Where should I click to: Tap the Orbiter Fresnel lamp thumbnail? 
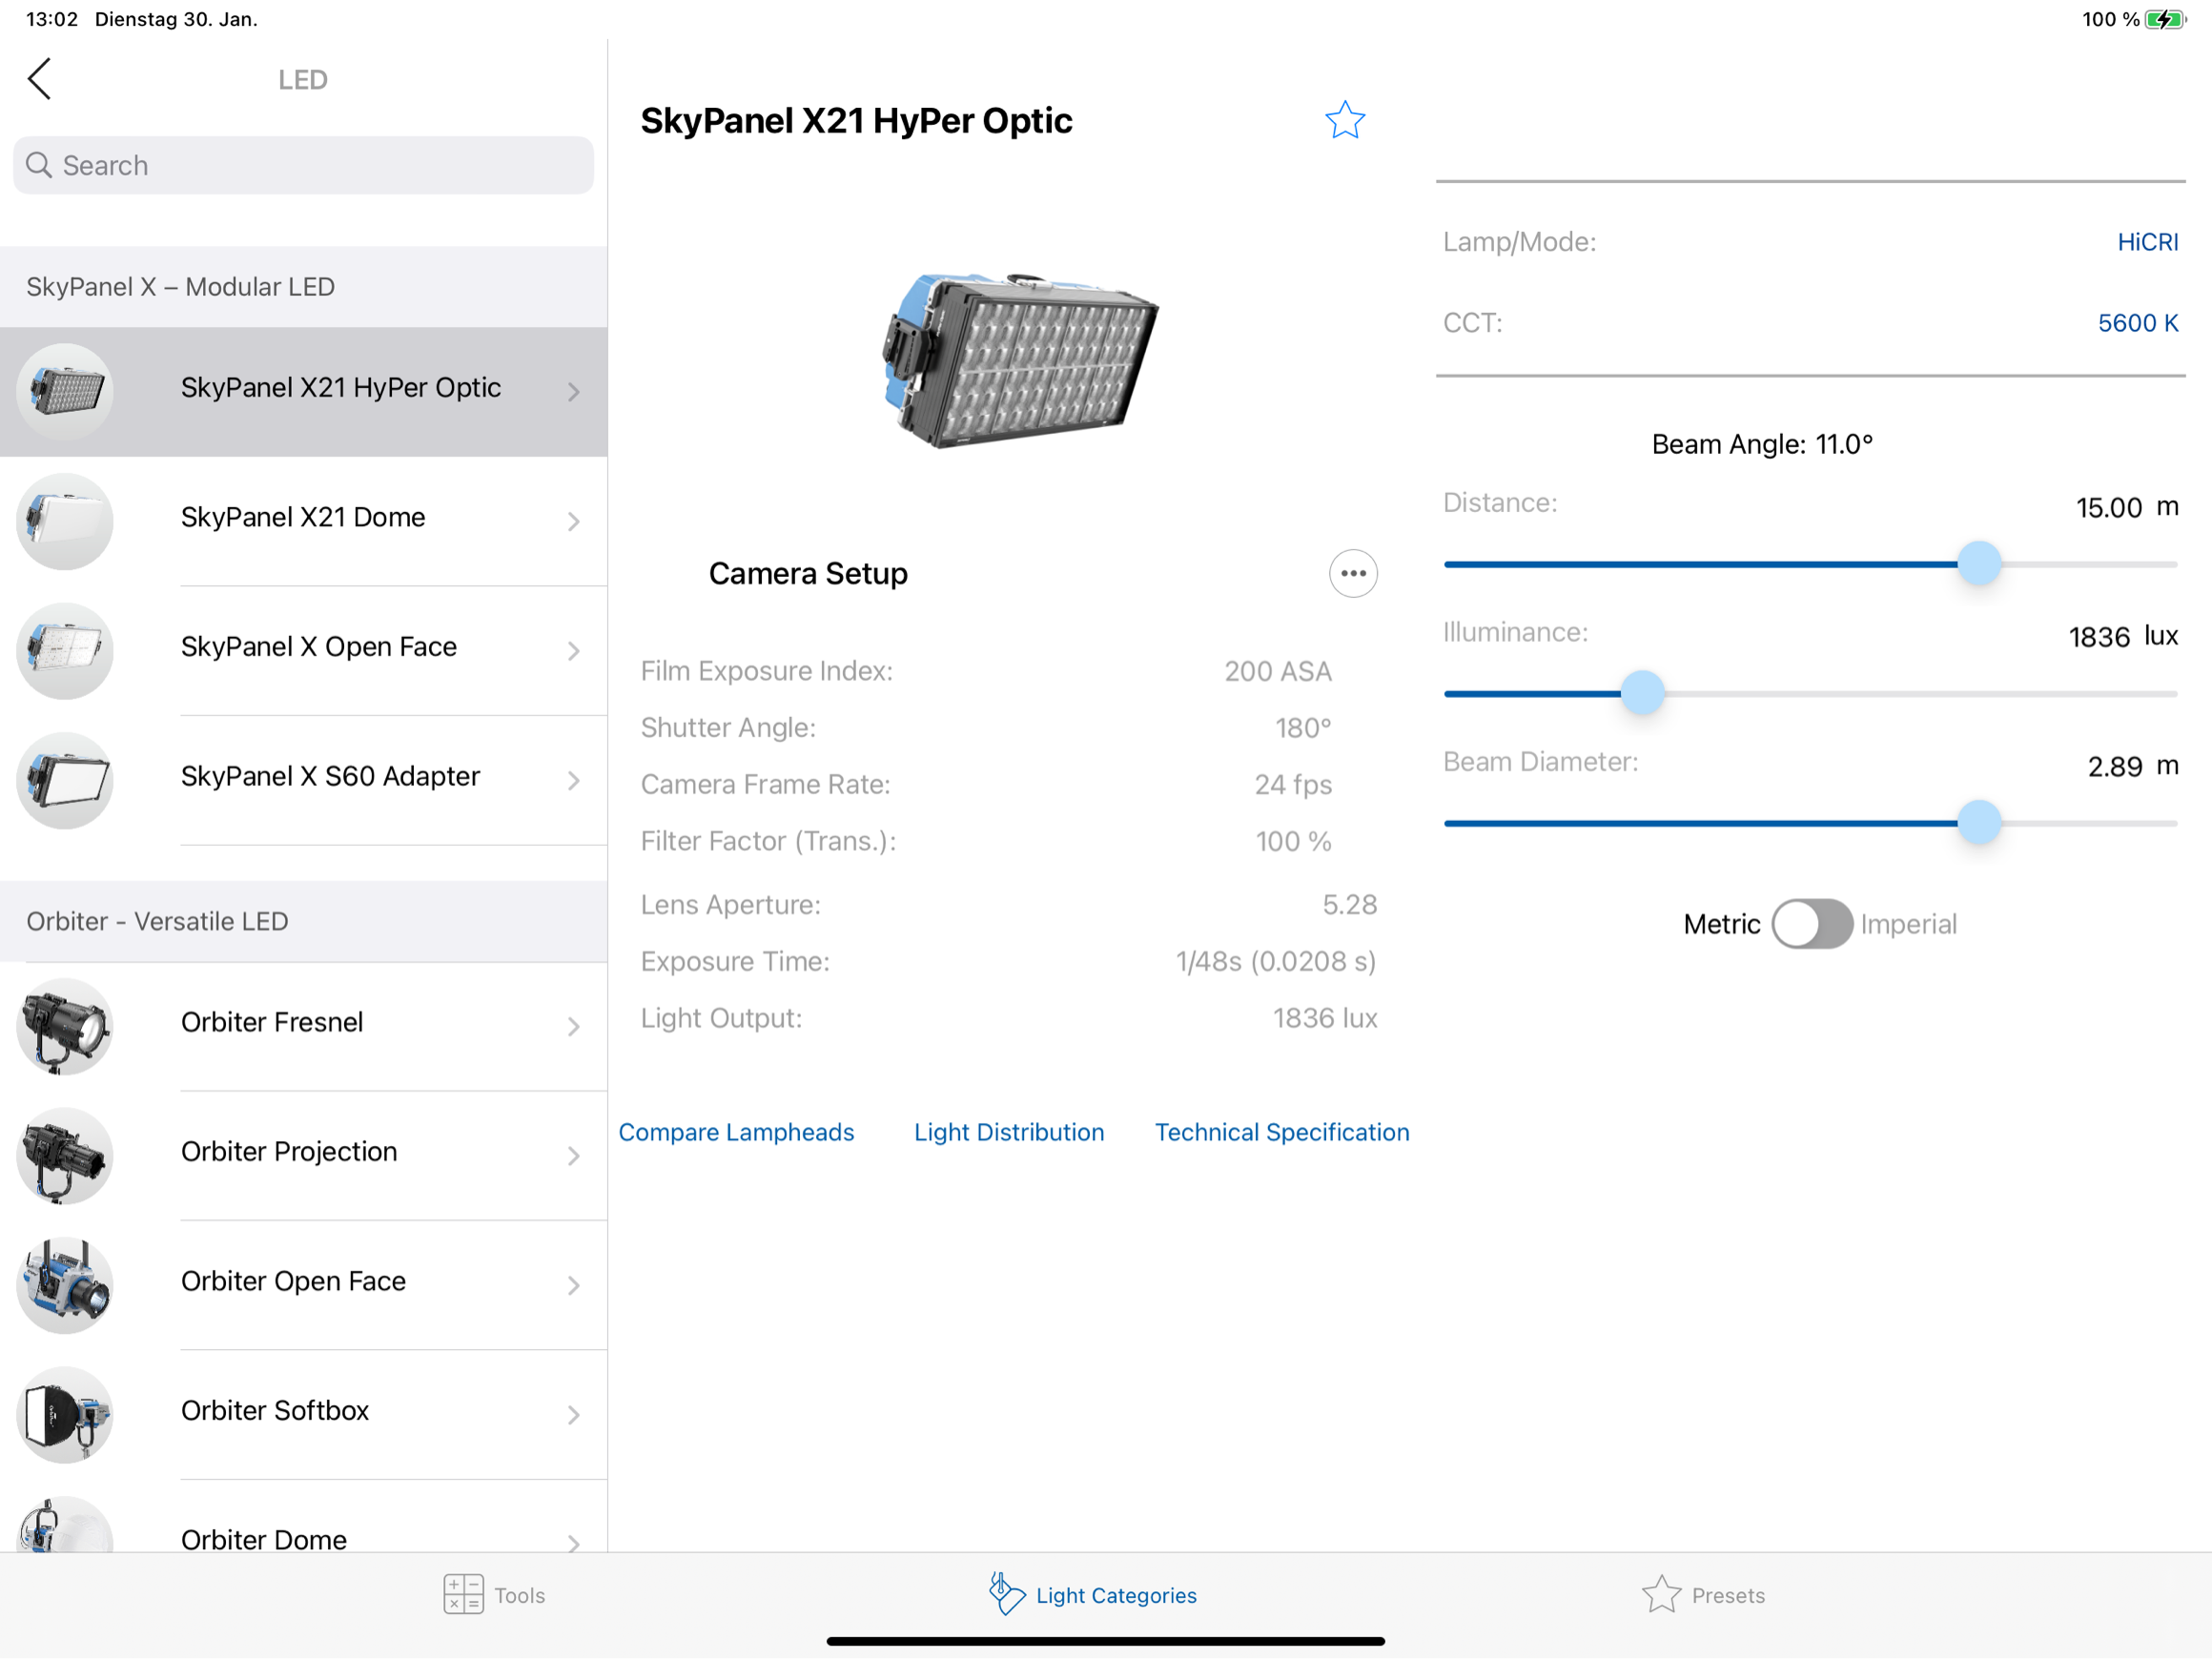click(x=65, y=1026)
